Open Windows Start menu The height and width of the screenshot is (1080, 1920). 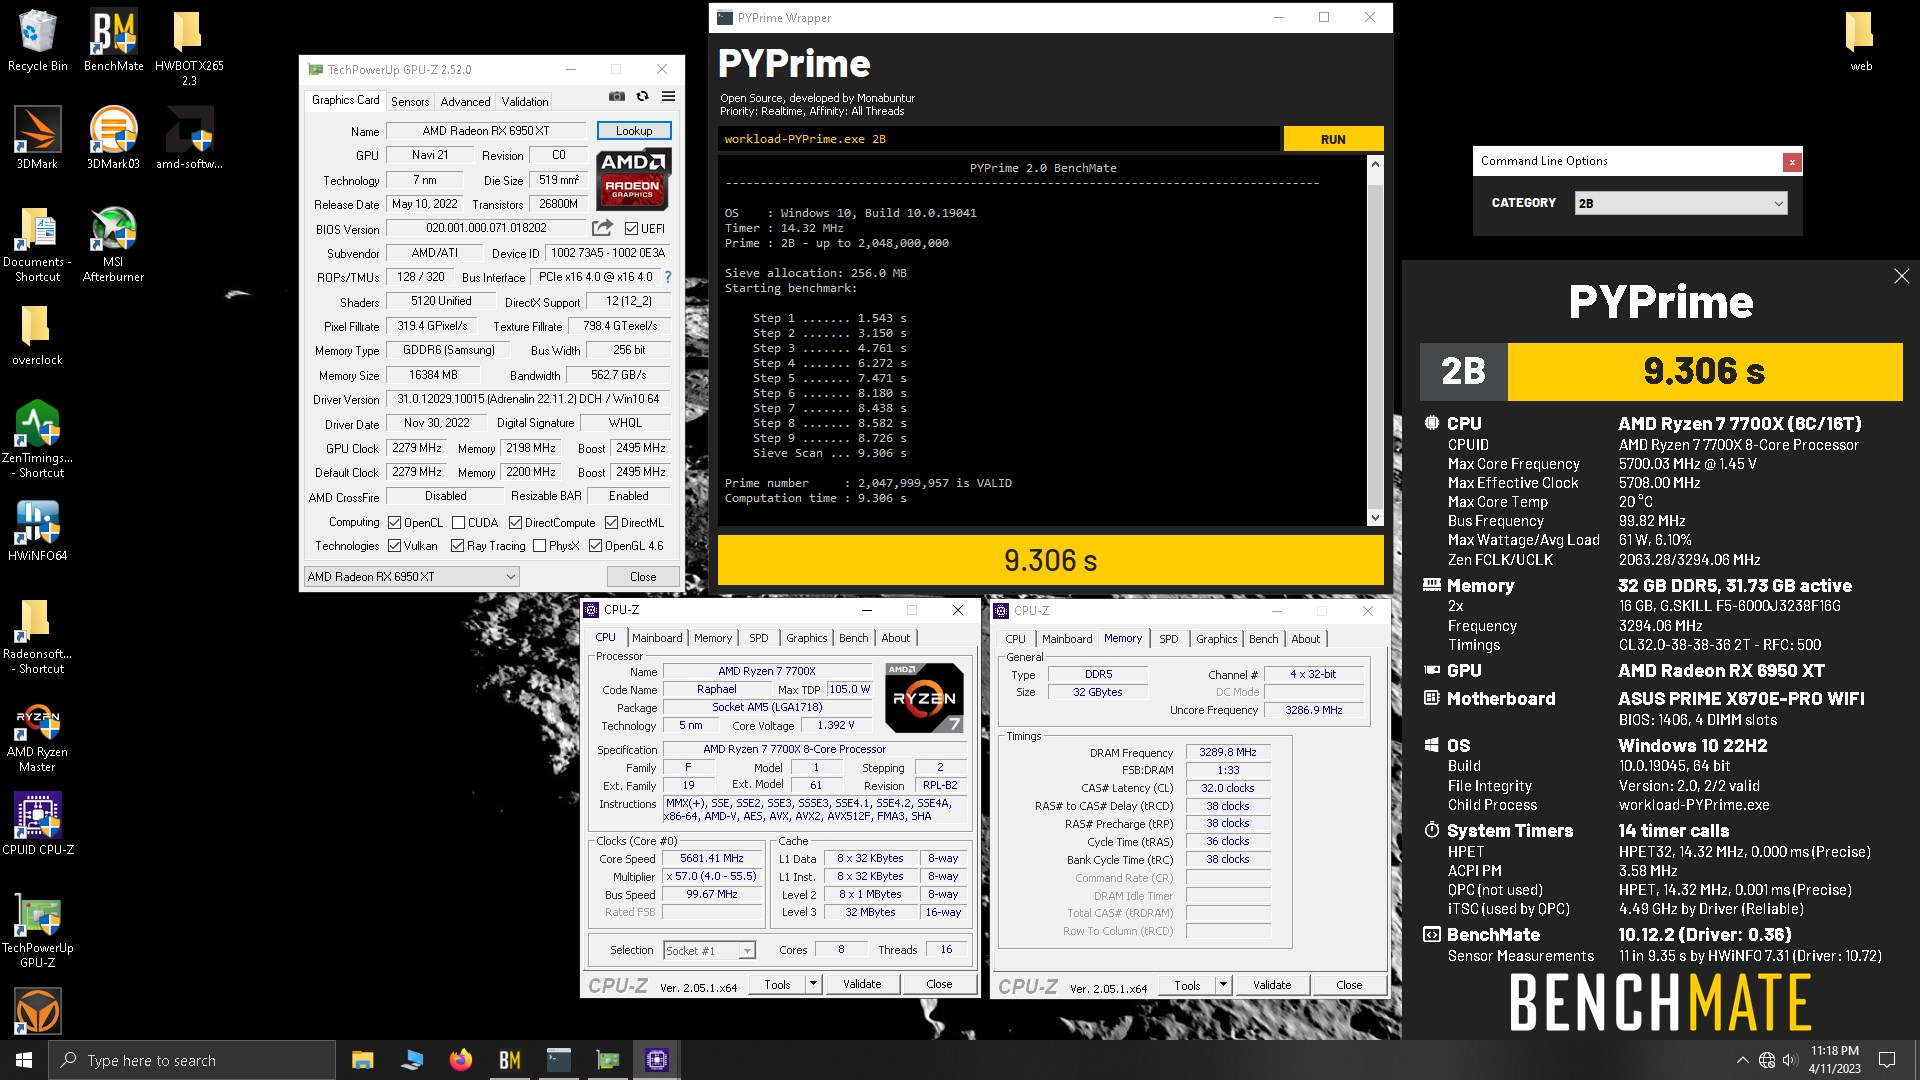point(24,1060)
